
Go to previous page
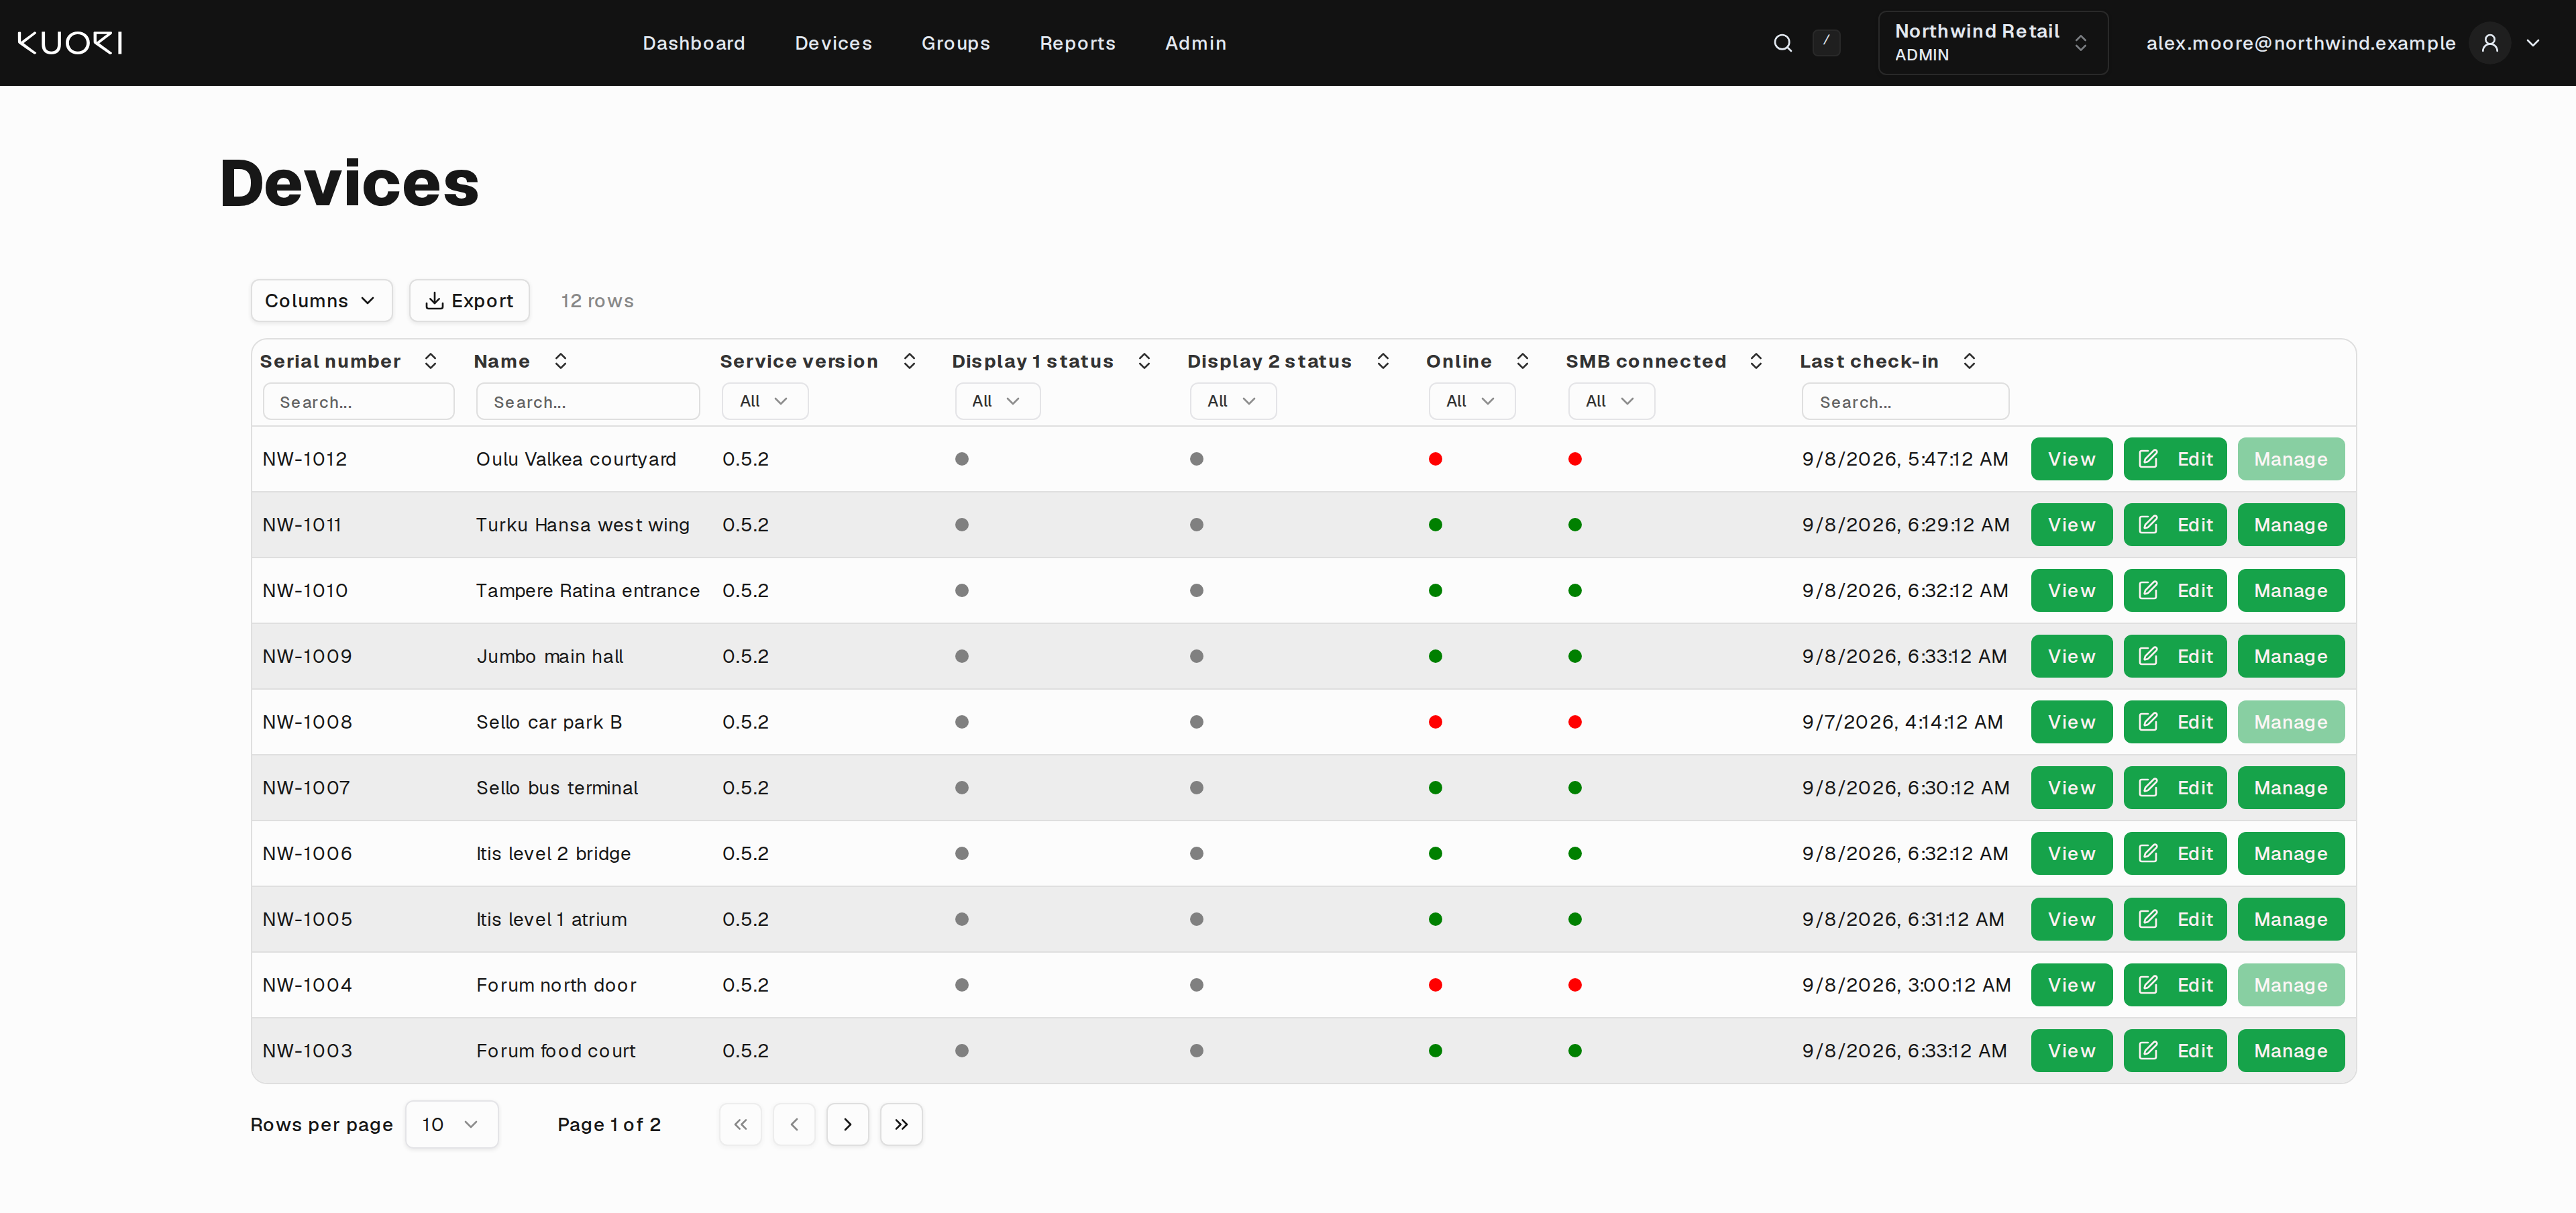794,1124
